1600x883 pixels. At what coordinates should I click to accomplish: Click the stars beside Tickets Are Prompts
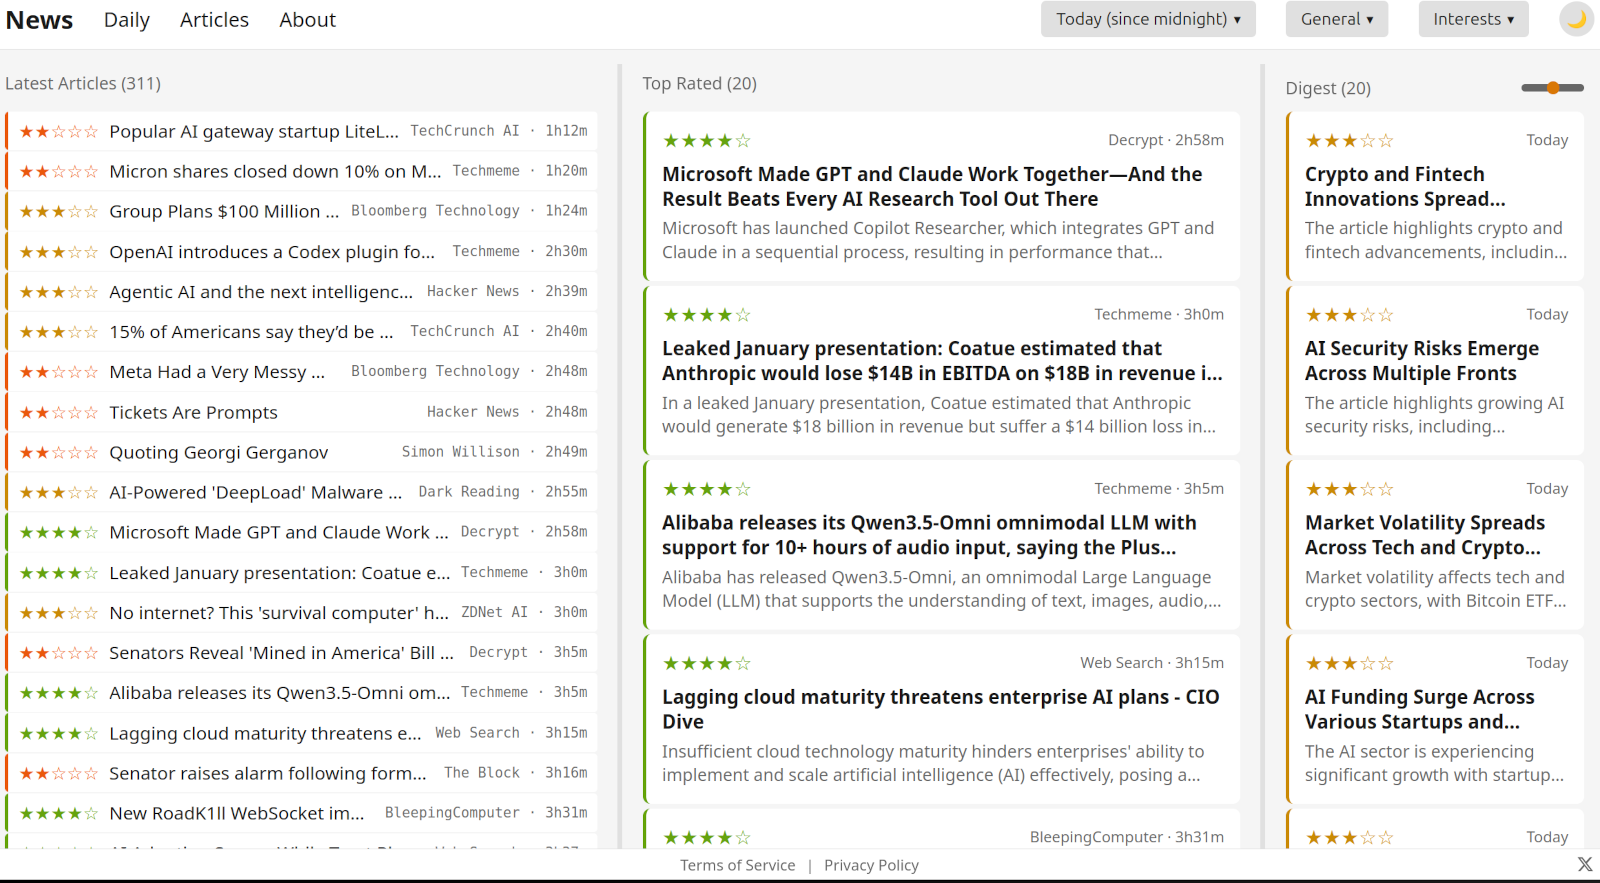tap(59, 412)
